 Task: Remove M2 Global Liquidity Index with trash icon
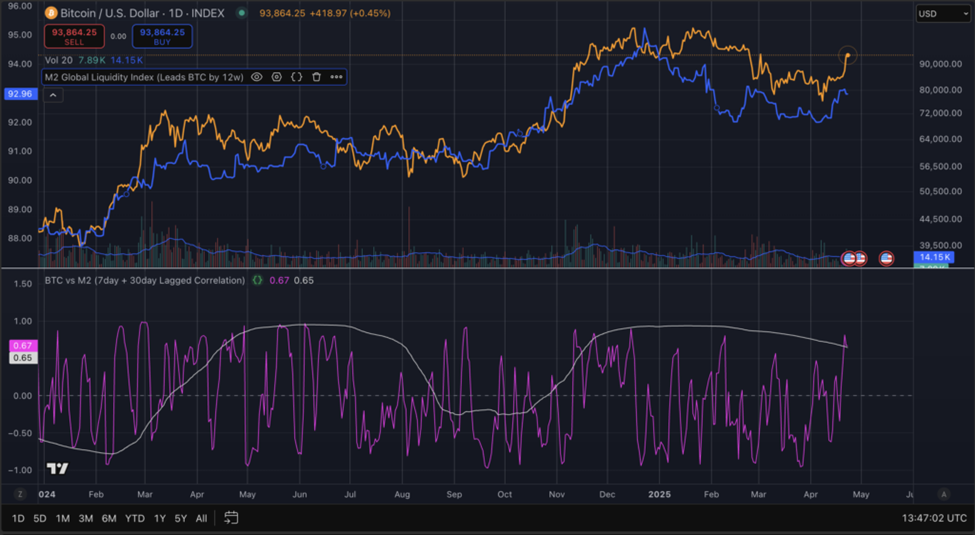(x=317, y=77)
